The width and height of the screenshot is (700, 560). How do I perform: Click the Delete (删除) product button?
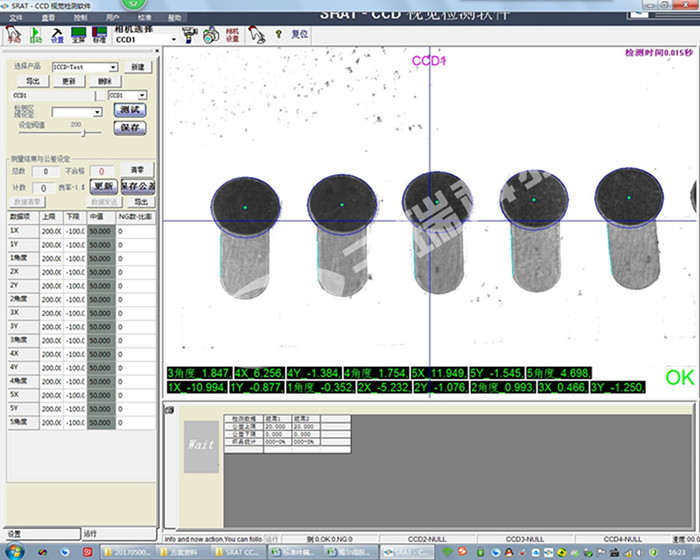tap(104, 81)
